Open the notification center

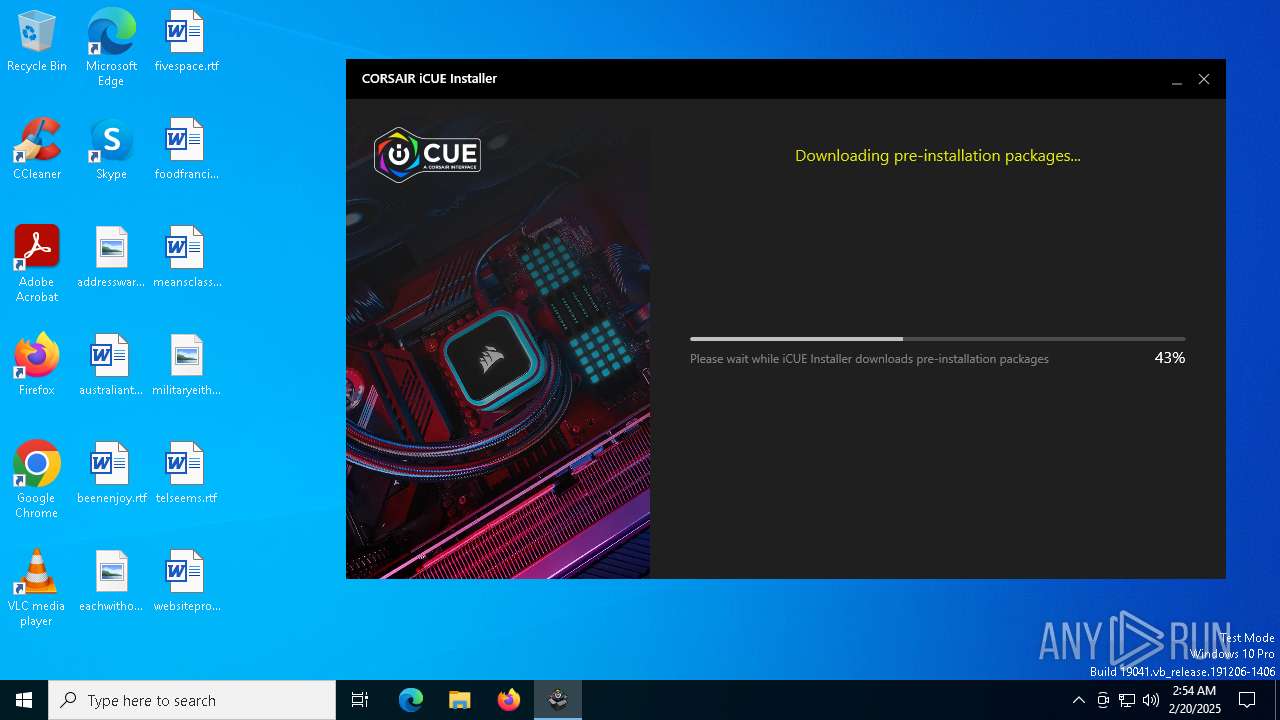pyautogui.click(x=1247, y=700)
